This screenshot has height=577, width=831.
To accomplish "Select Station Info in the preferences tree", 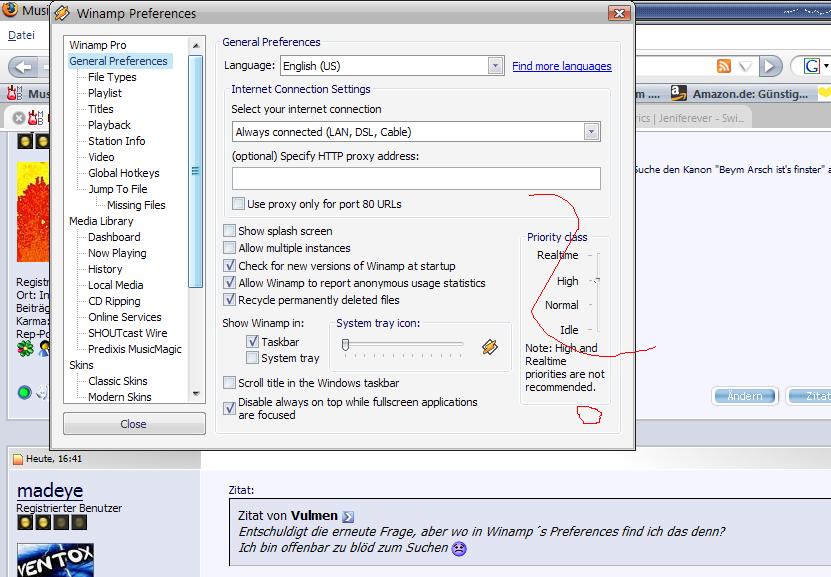I will pos(117,141).
